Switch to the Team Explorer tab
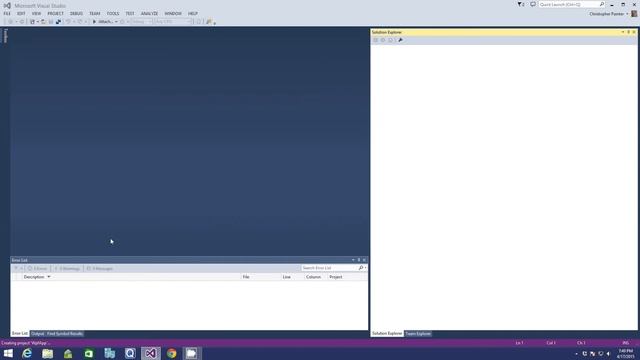 click(x=418, y=333)
